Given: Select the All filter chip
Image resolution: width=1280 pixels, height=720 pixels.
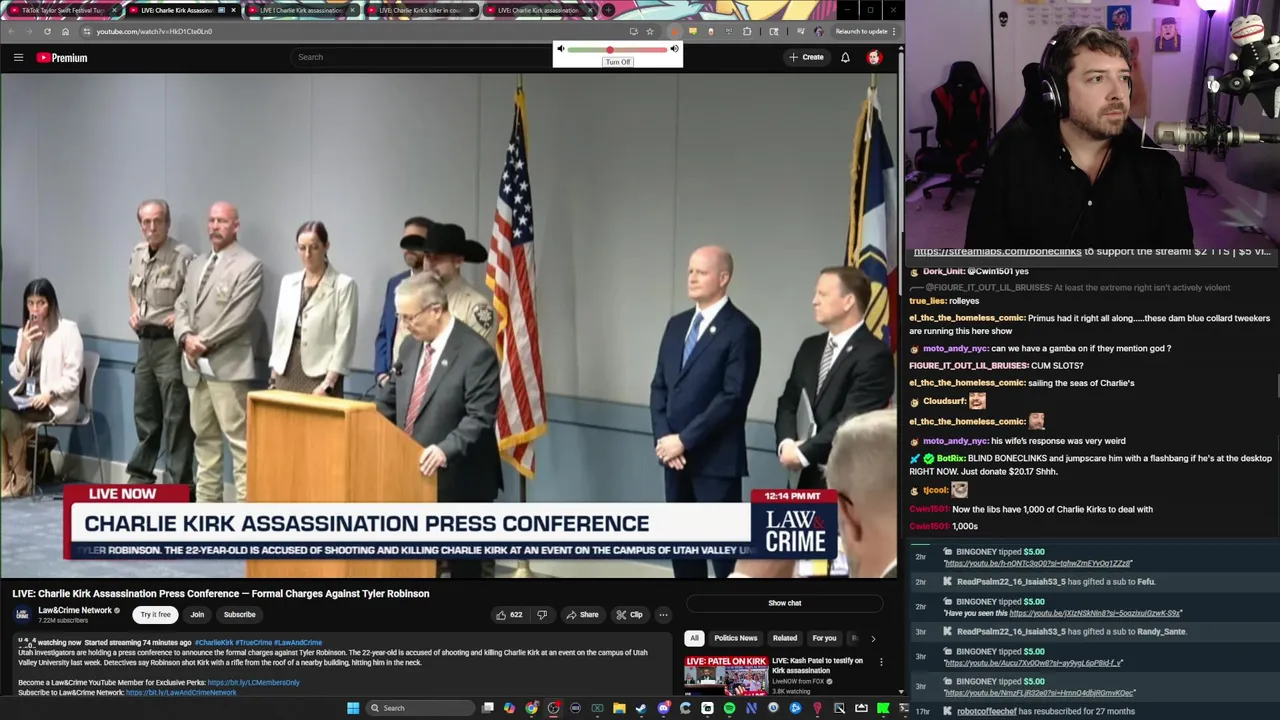Looking at the screenshot, I should [694, 638].
